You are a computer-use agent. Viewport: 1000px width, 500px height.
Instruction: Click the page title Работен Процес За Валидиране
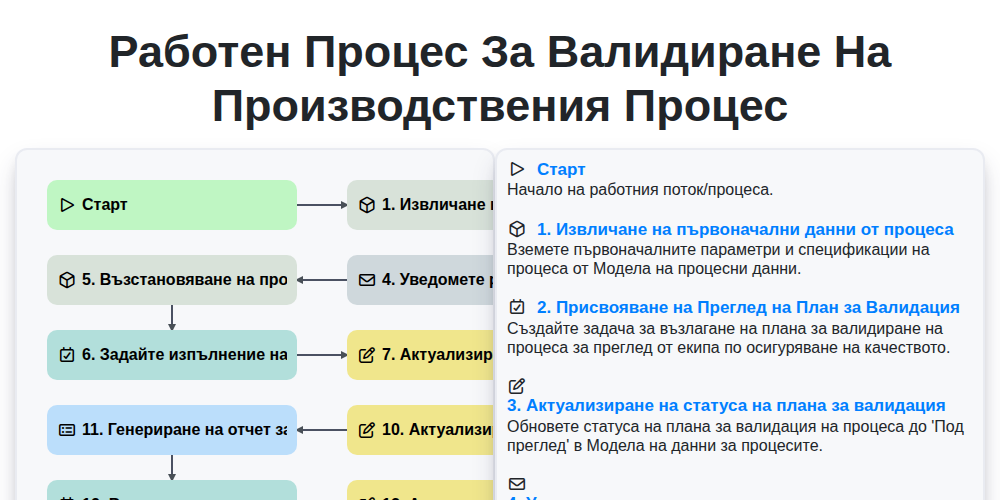coord(500,78)
